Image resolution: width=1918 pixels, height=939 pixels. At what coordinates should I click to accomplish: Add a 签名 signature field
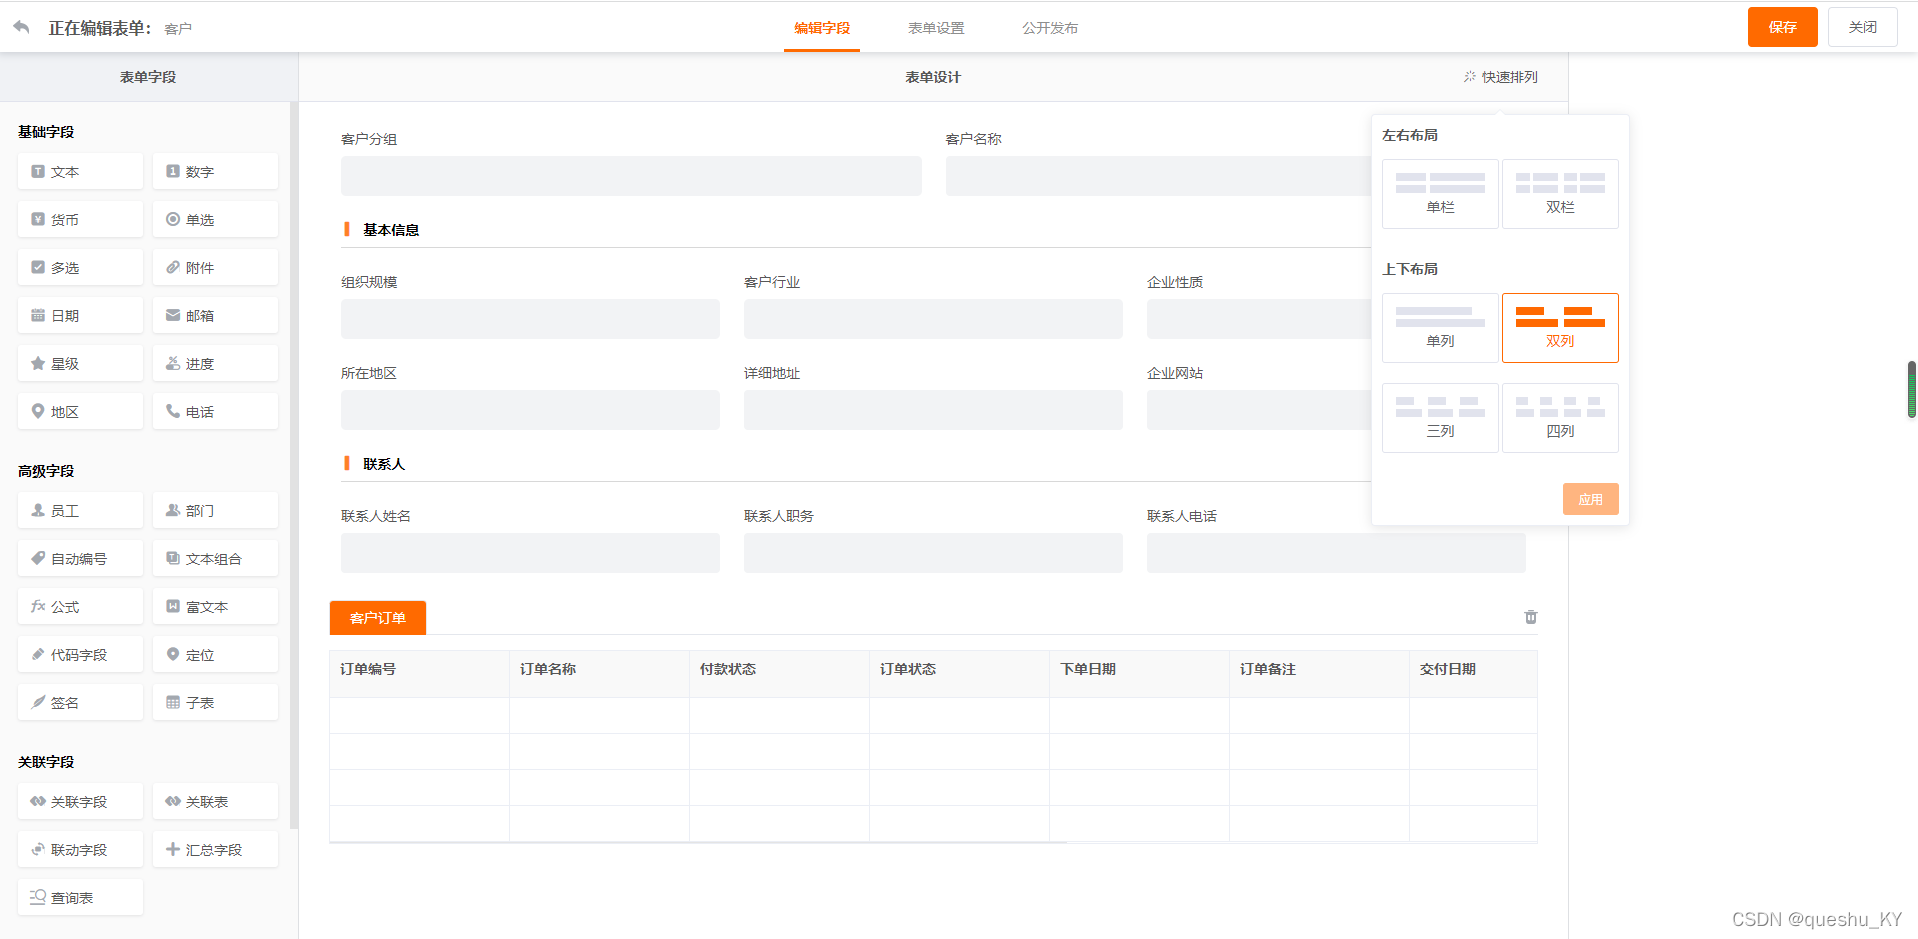pyautogui.click(x=80, y=702)
